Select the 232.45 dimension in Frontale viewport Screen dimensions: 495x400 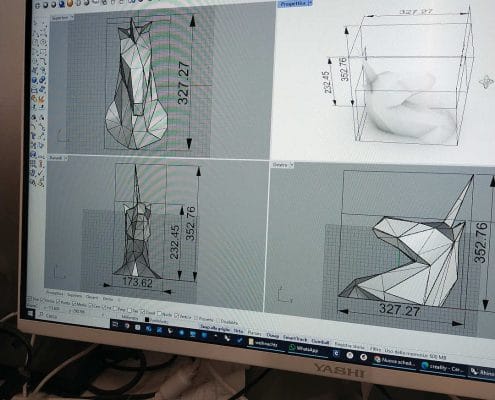coord(174,242)
